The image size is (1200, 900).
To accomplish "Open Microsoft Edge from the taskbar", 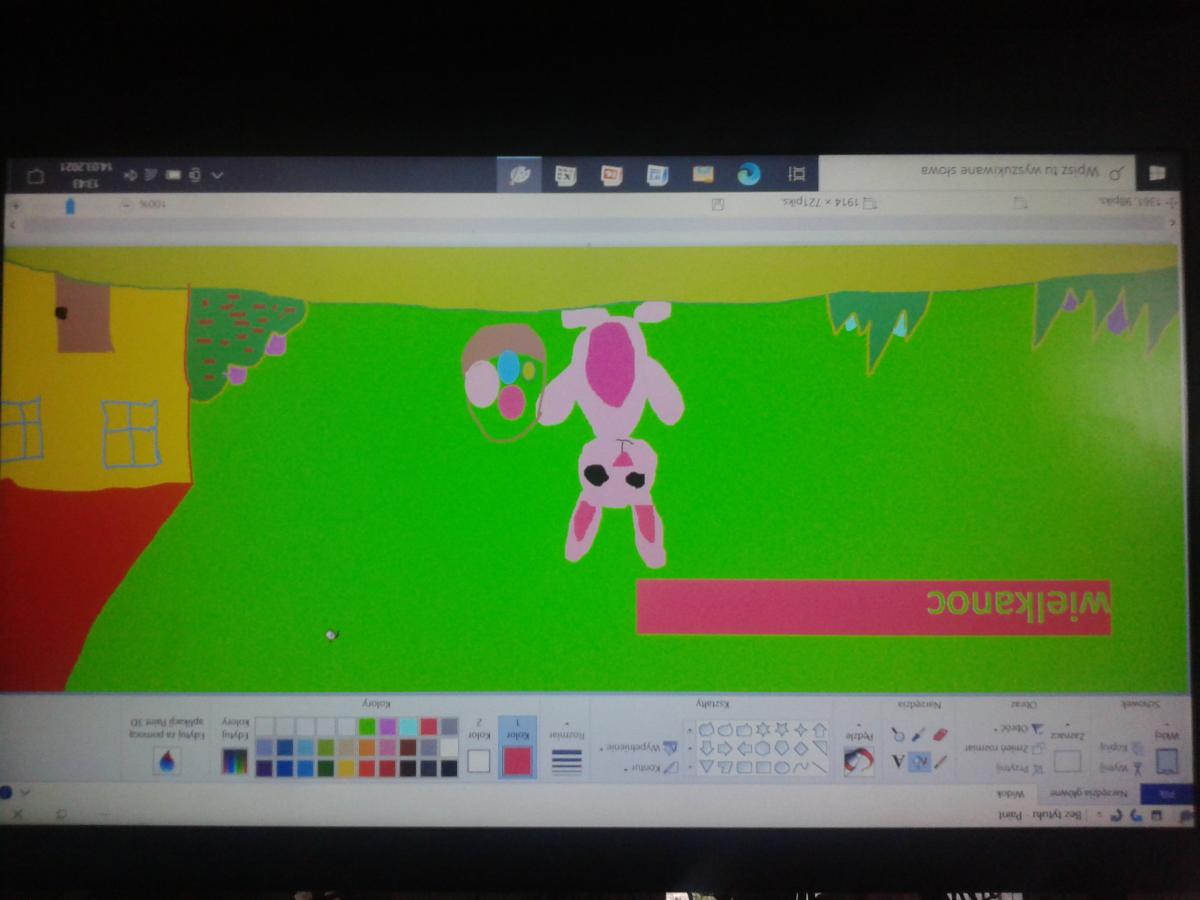I will click(x=748, y=174).
